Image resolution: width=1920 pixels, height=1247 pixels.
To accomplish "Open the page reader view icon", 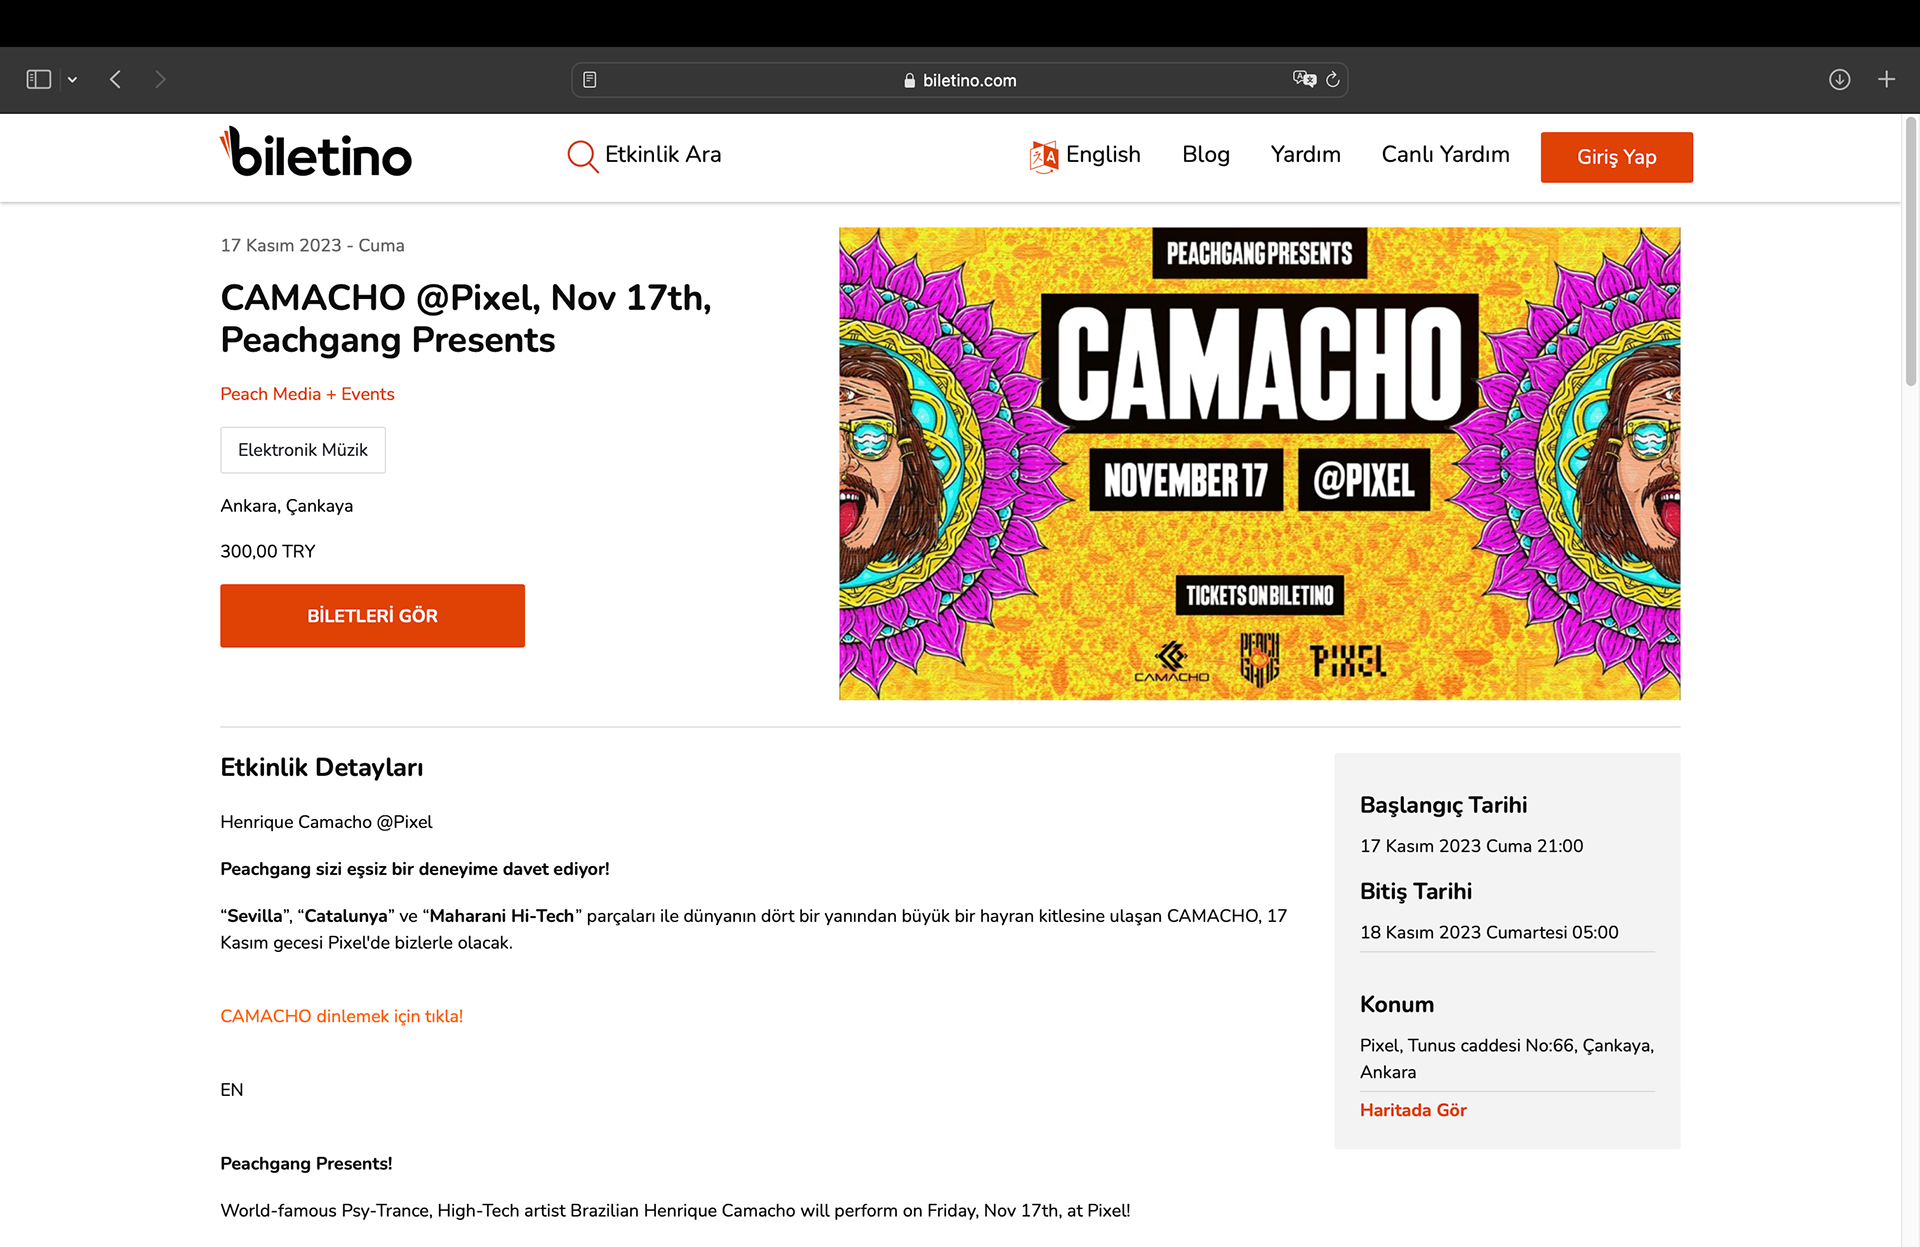I will pyautogui.click(x=590, y=80).
